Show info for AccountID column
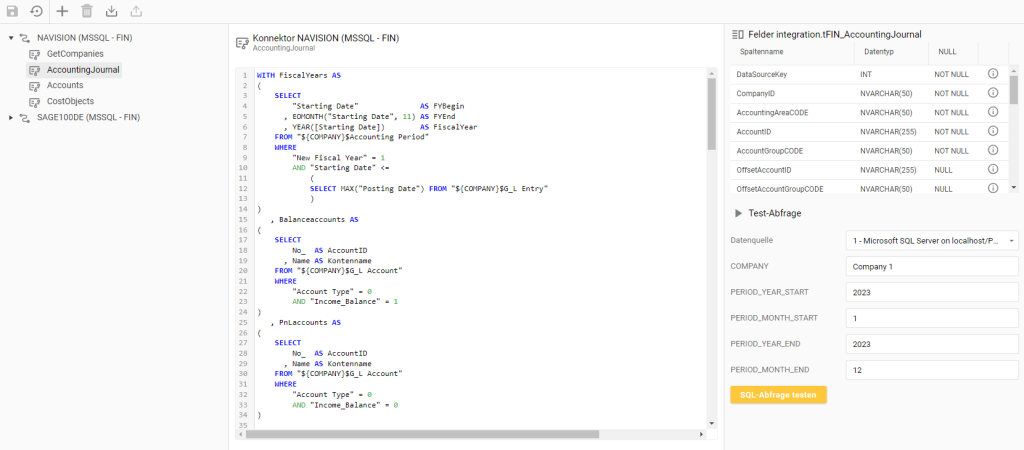This screenshot has width=1024, height=450. click(x=993, y=131)
